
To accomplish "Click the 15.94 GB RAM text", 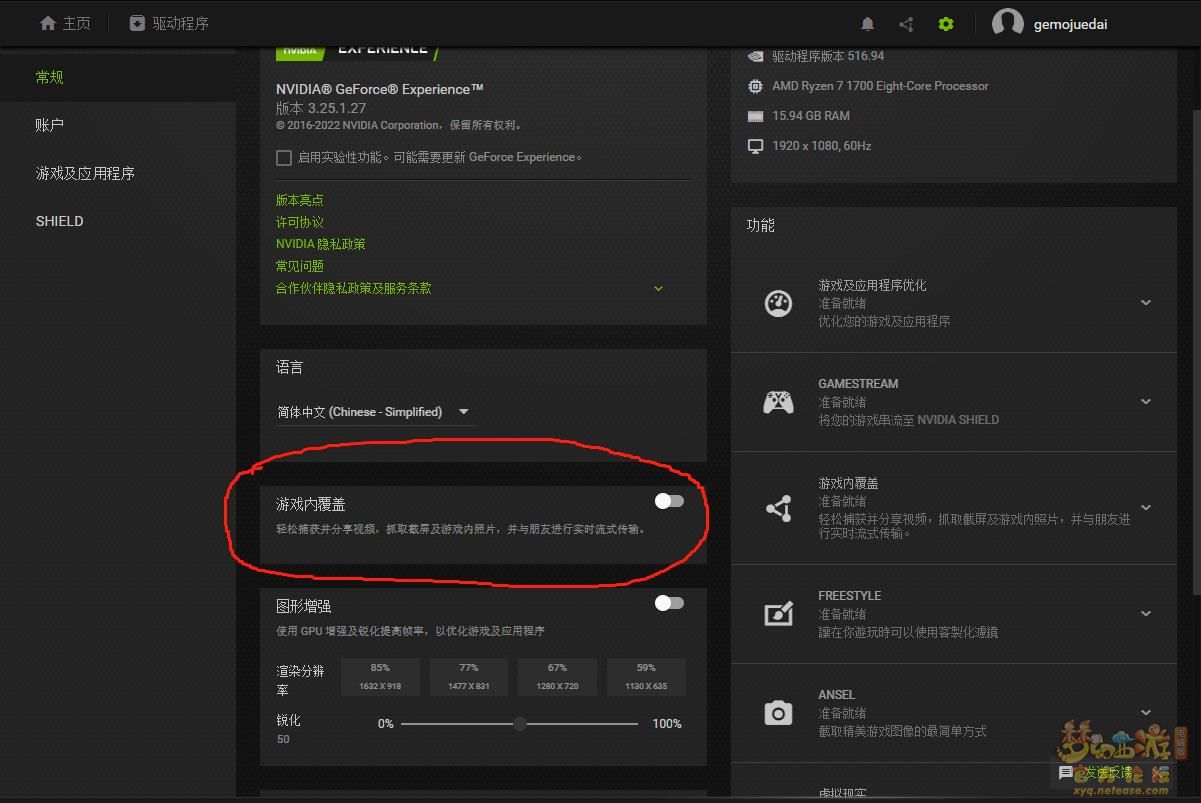I will (811, 116).
